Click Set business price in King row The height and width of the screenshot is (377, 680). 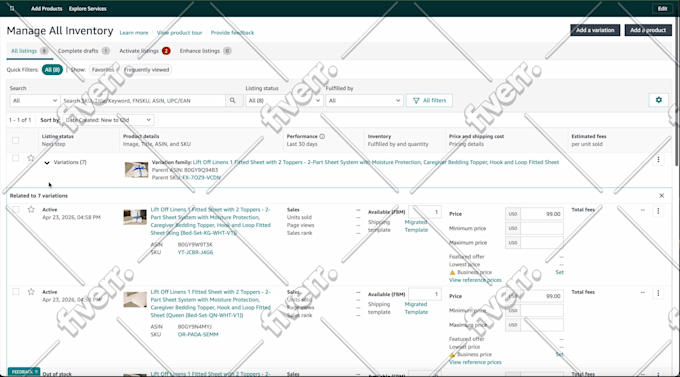click(559, 272)
